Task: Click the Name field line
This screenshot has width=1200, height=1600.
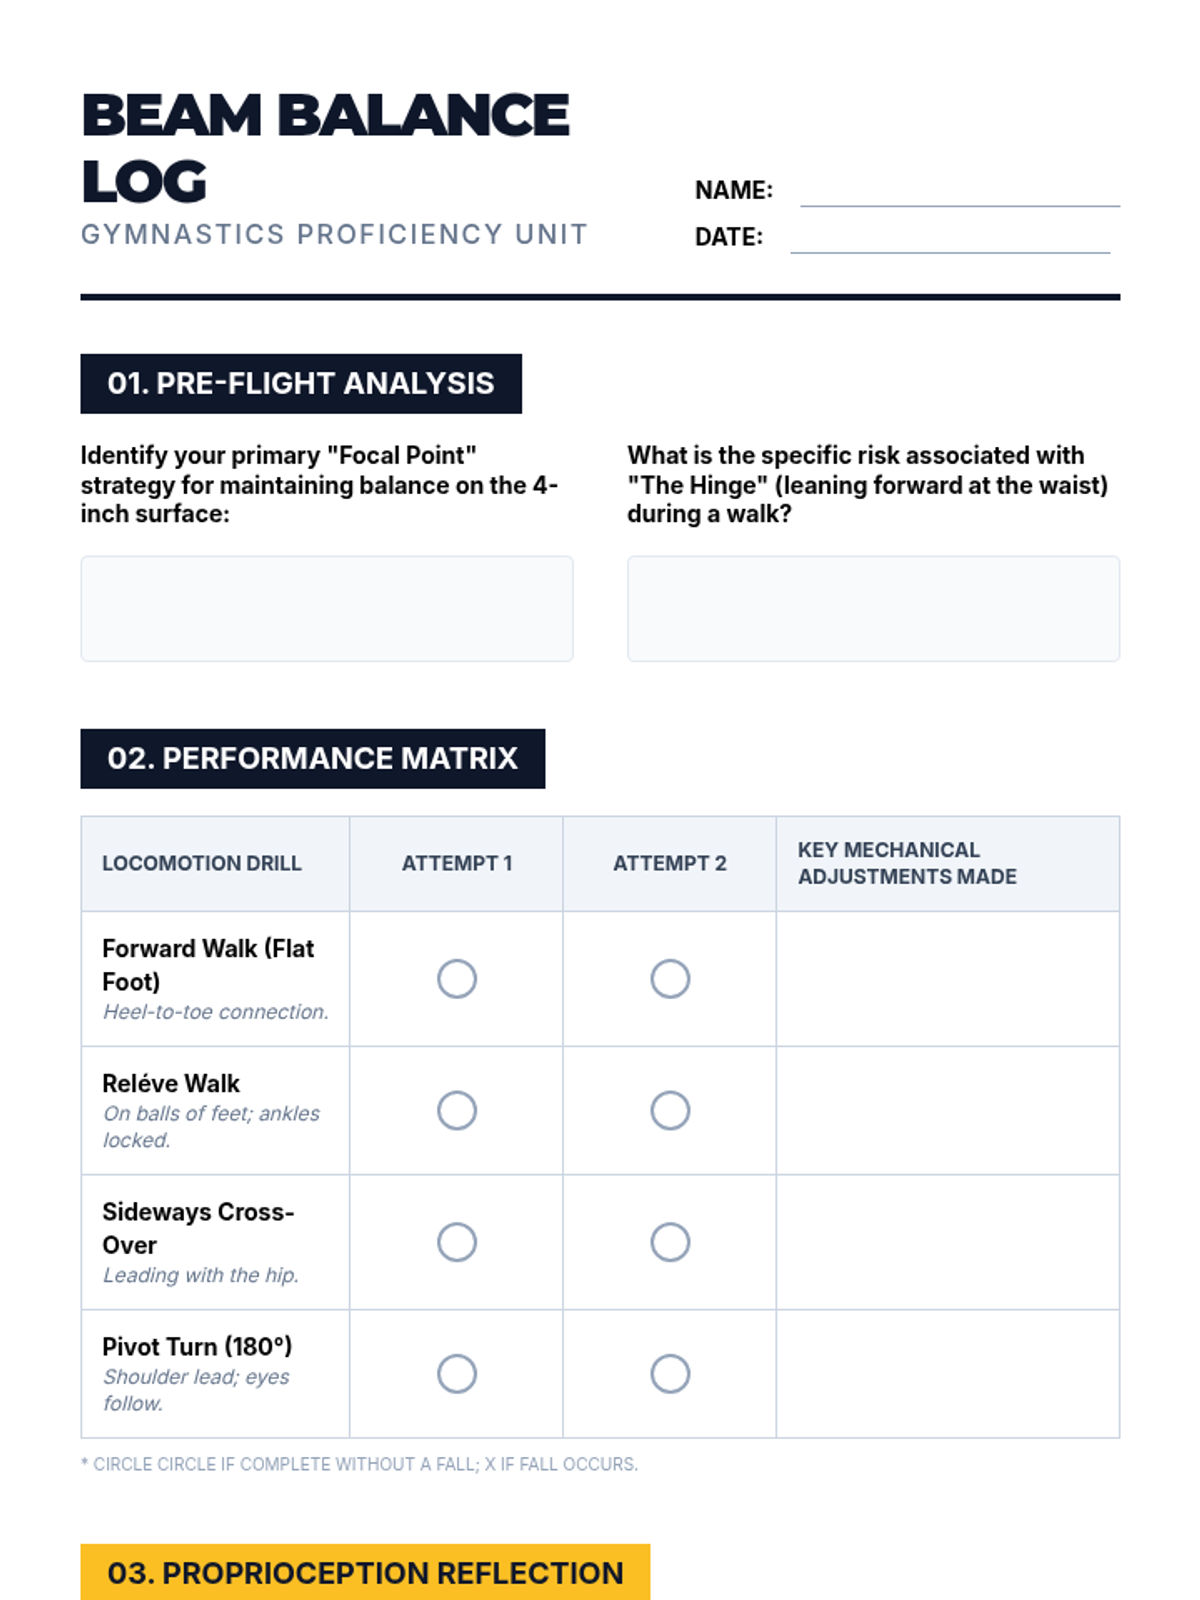Action: [x=959, y=194]
